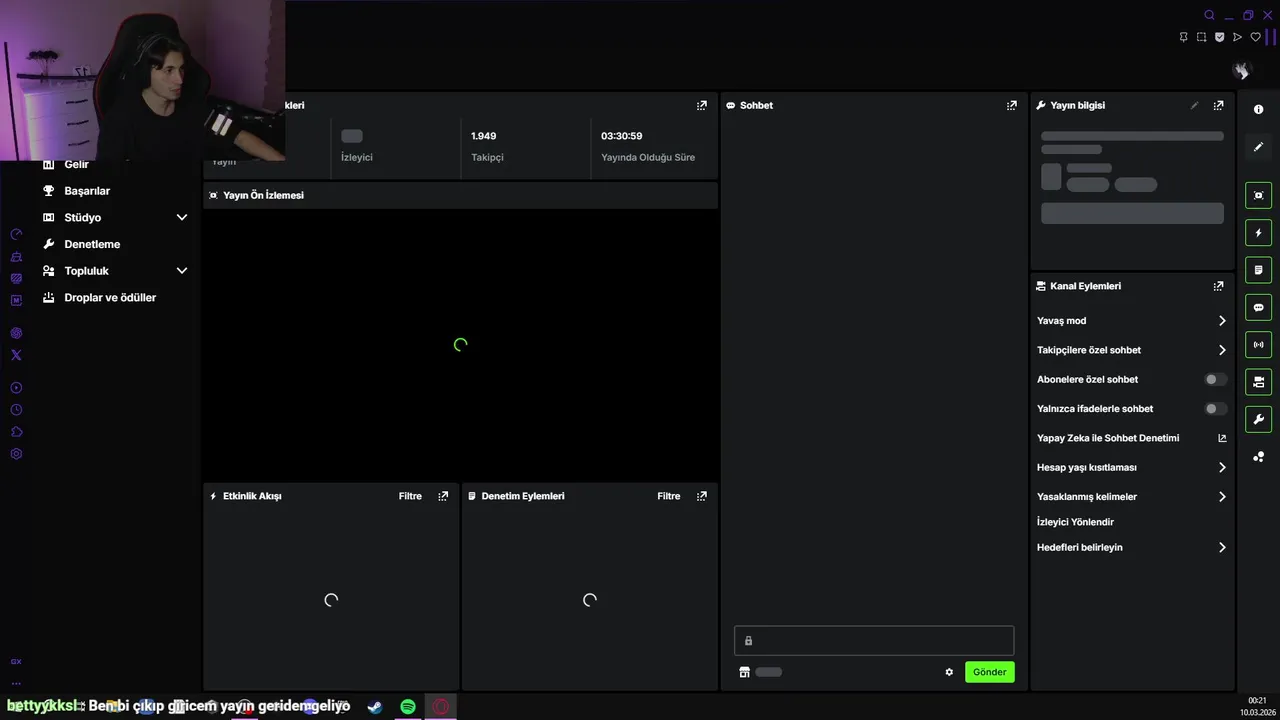
Task: Expand Yavaş mod options
Action: 1222,321
